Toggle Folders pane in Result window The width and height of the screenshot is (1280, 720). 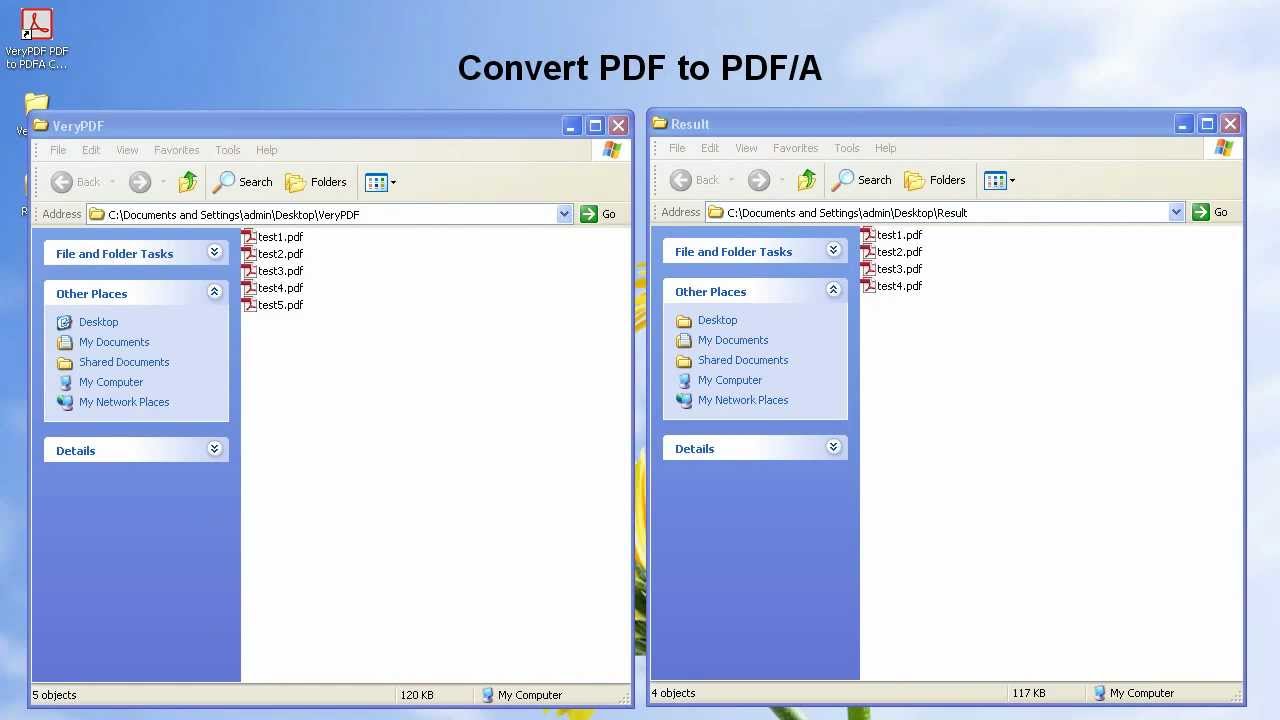point(935,180)
